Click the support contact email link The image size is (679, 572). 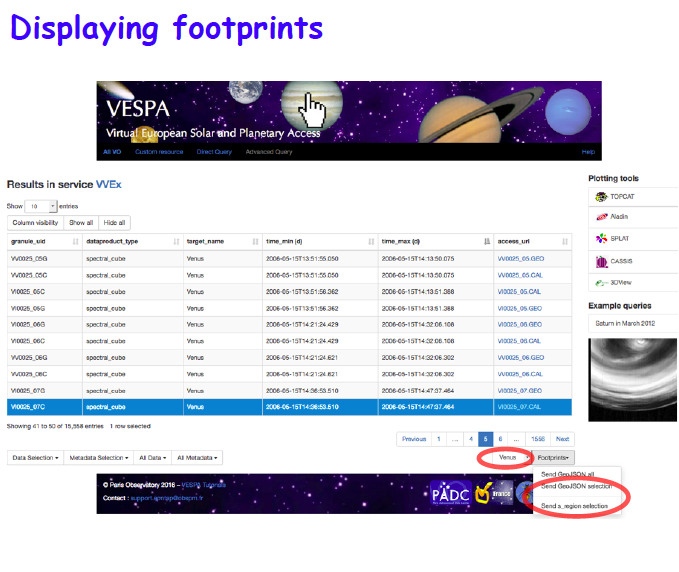pos(167,498)
